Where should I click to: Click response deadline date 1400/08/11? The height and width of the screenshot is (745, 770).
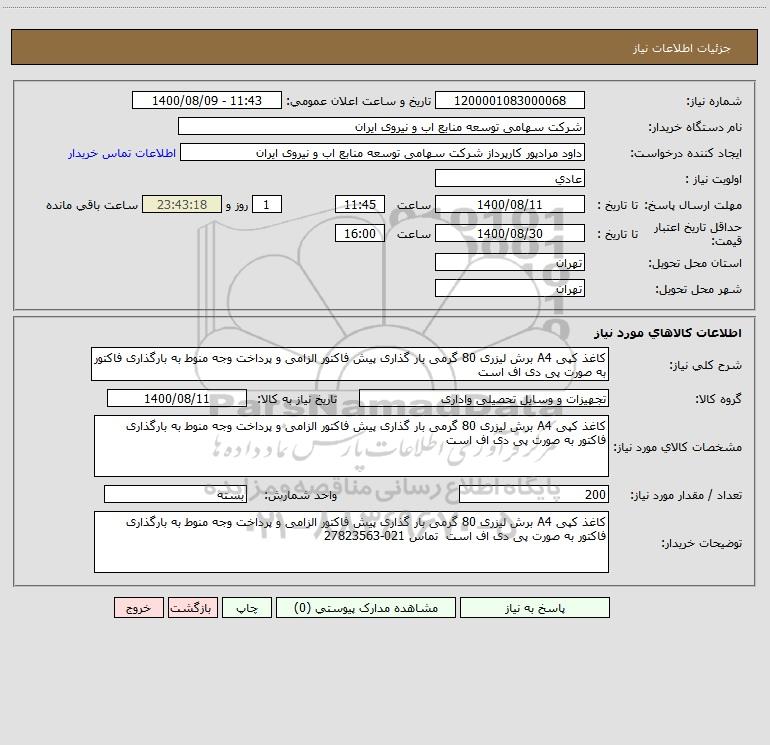click(x=510, y=204)
